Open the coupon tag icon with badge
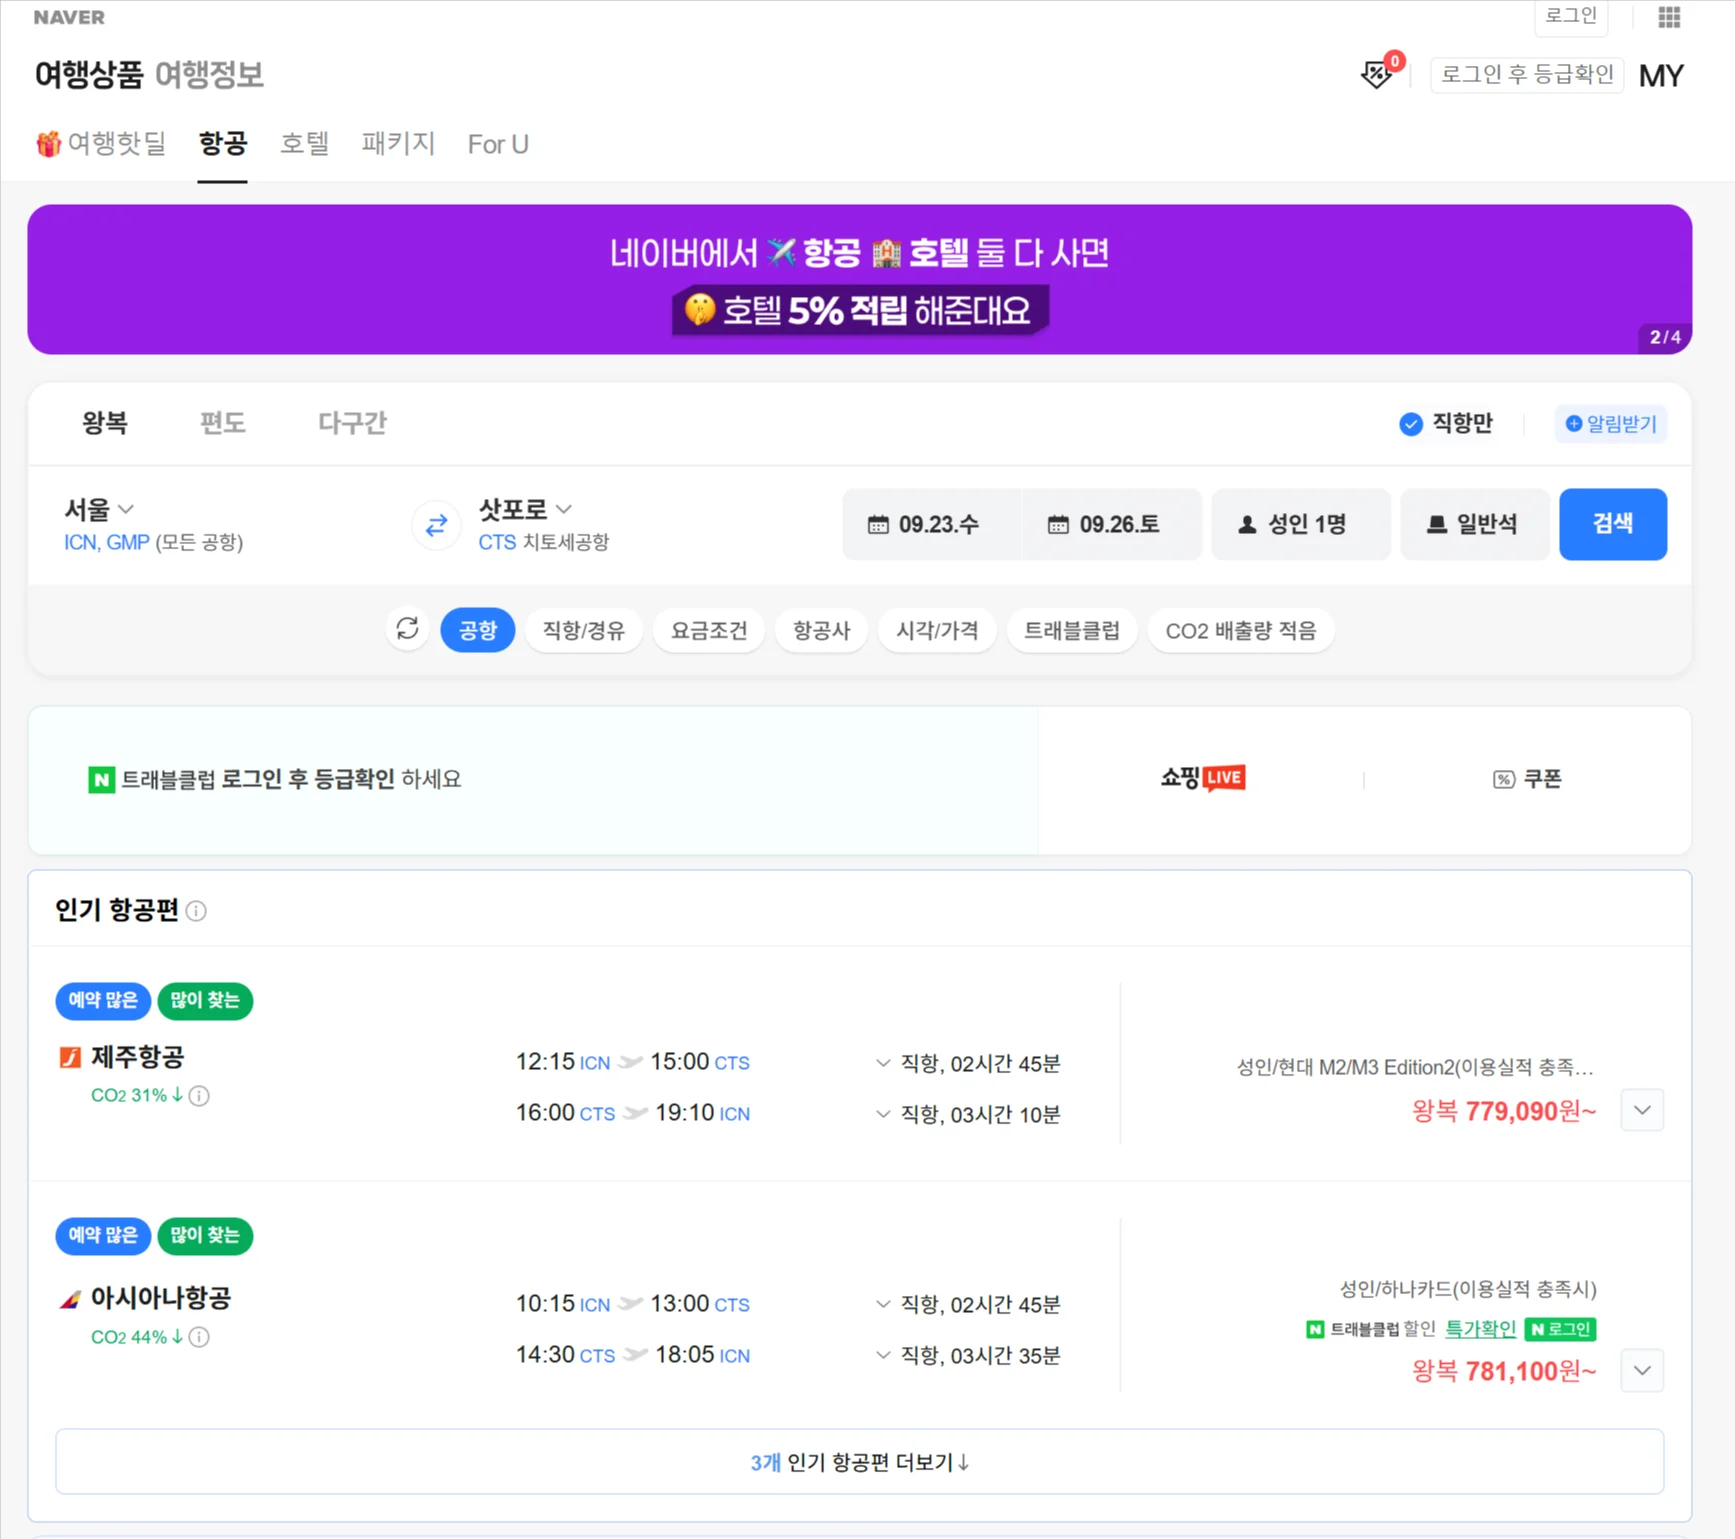Viewport: 1735px width, 1539px height. click(1378, 74)
